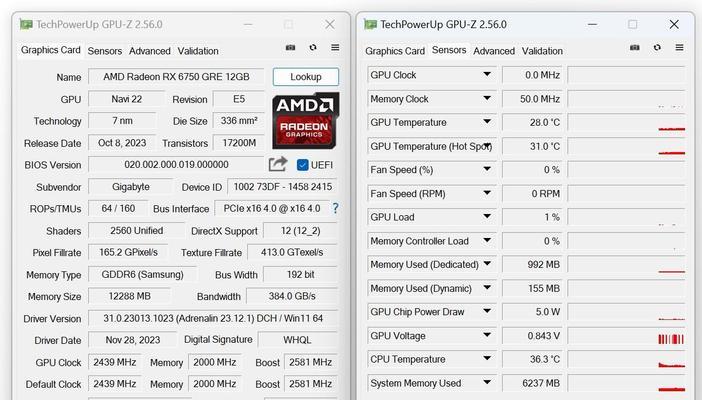Open the hamburger menu in Sensors window
Screen dimensions: 702x400
[x=679, y=47]
